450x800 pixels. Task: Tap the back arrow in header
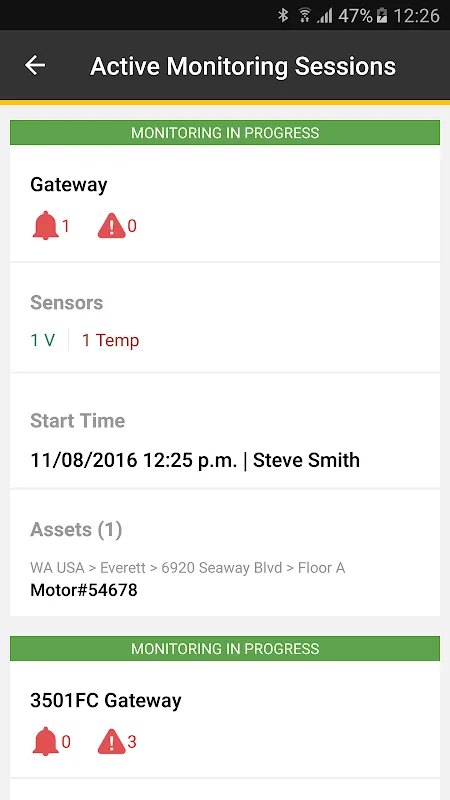35,65
